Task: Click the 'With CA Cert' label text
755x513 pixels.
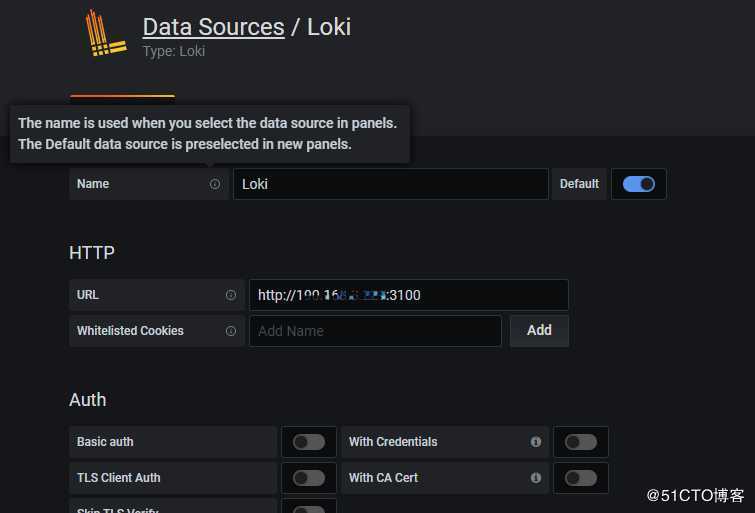Action: pos(383,478)
